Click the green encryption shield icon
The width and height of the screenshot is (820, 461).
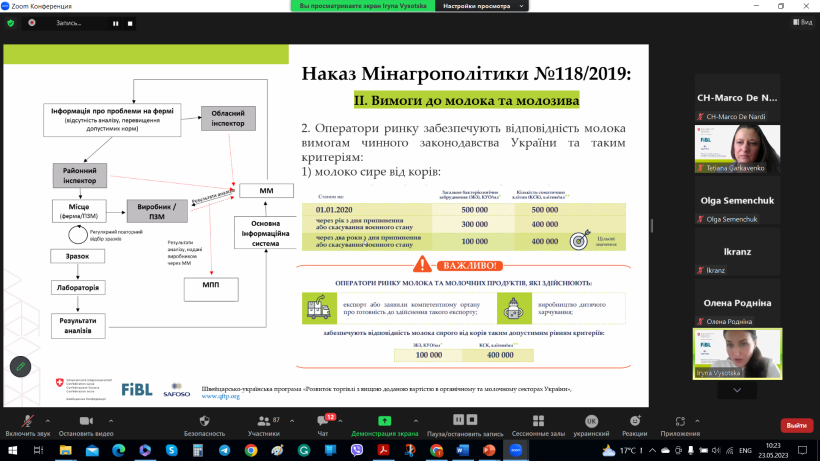(10, 23)
